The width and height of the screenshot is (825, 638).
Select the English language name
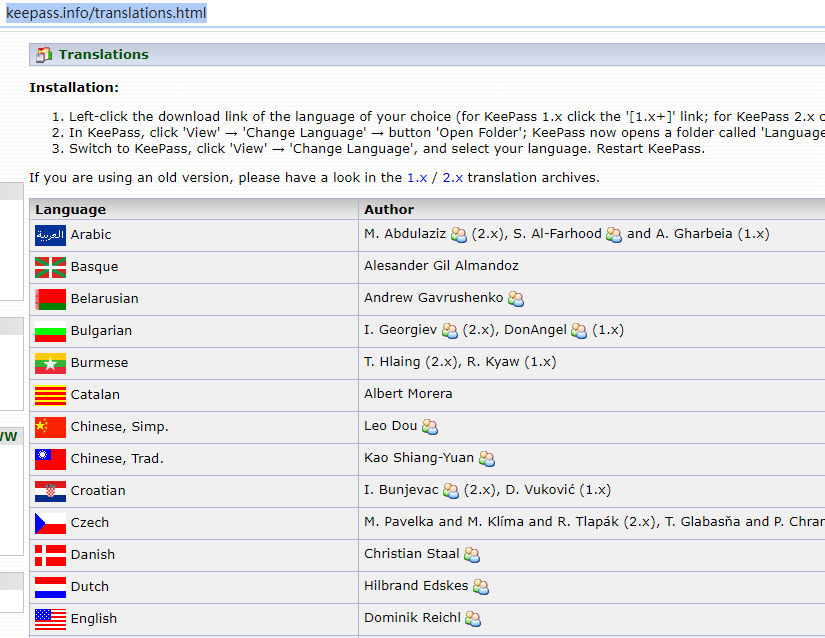(x=94, y=619)
